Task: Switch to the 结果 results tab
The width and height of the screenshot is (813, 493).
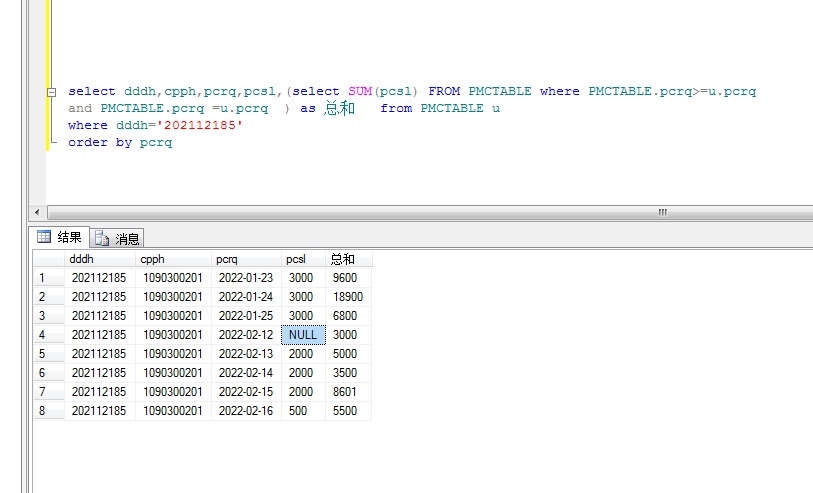Action: (x=59, y=237)
